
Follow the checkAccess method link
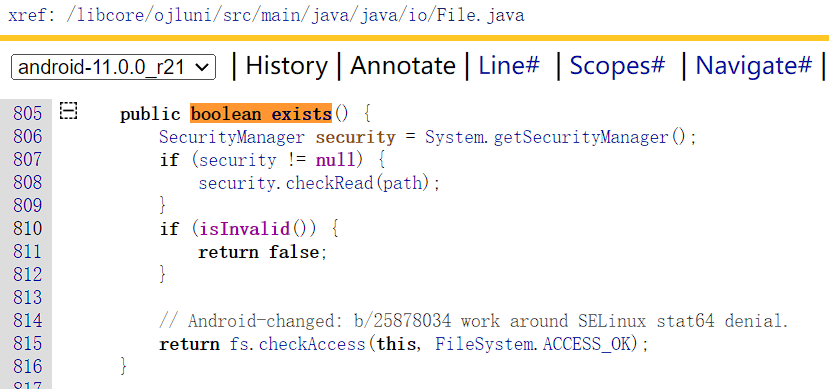312,344
